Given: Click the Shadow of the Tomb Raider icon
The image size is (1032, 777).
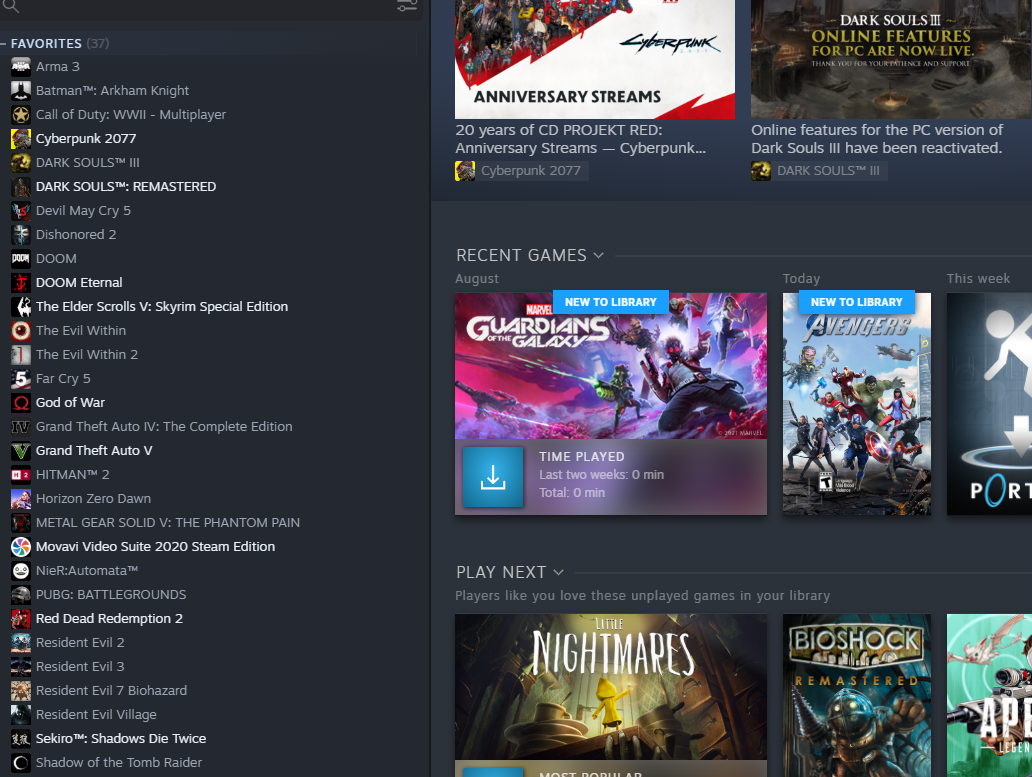Looking at the screenshot, I should coord(20,763).
